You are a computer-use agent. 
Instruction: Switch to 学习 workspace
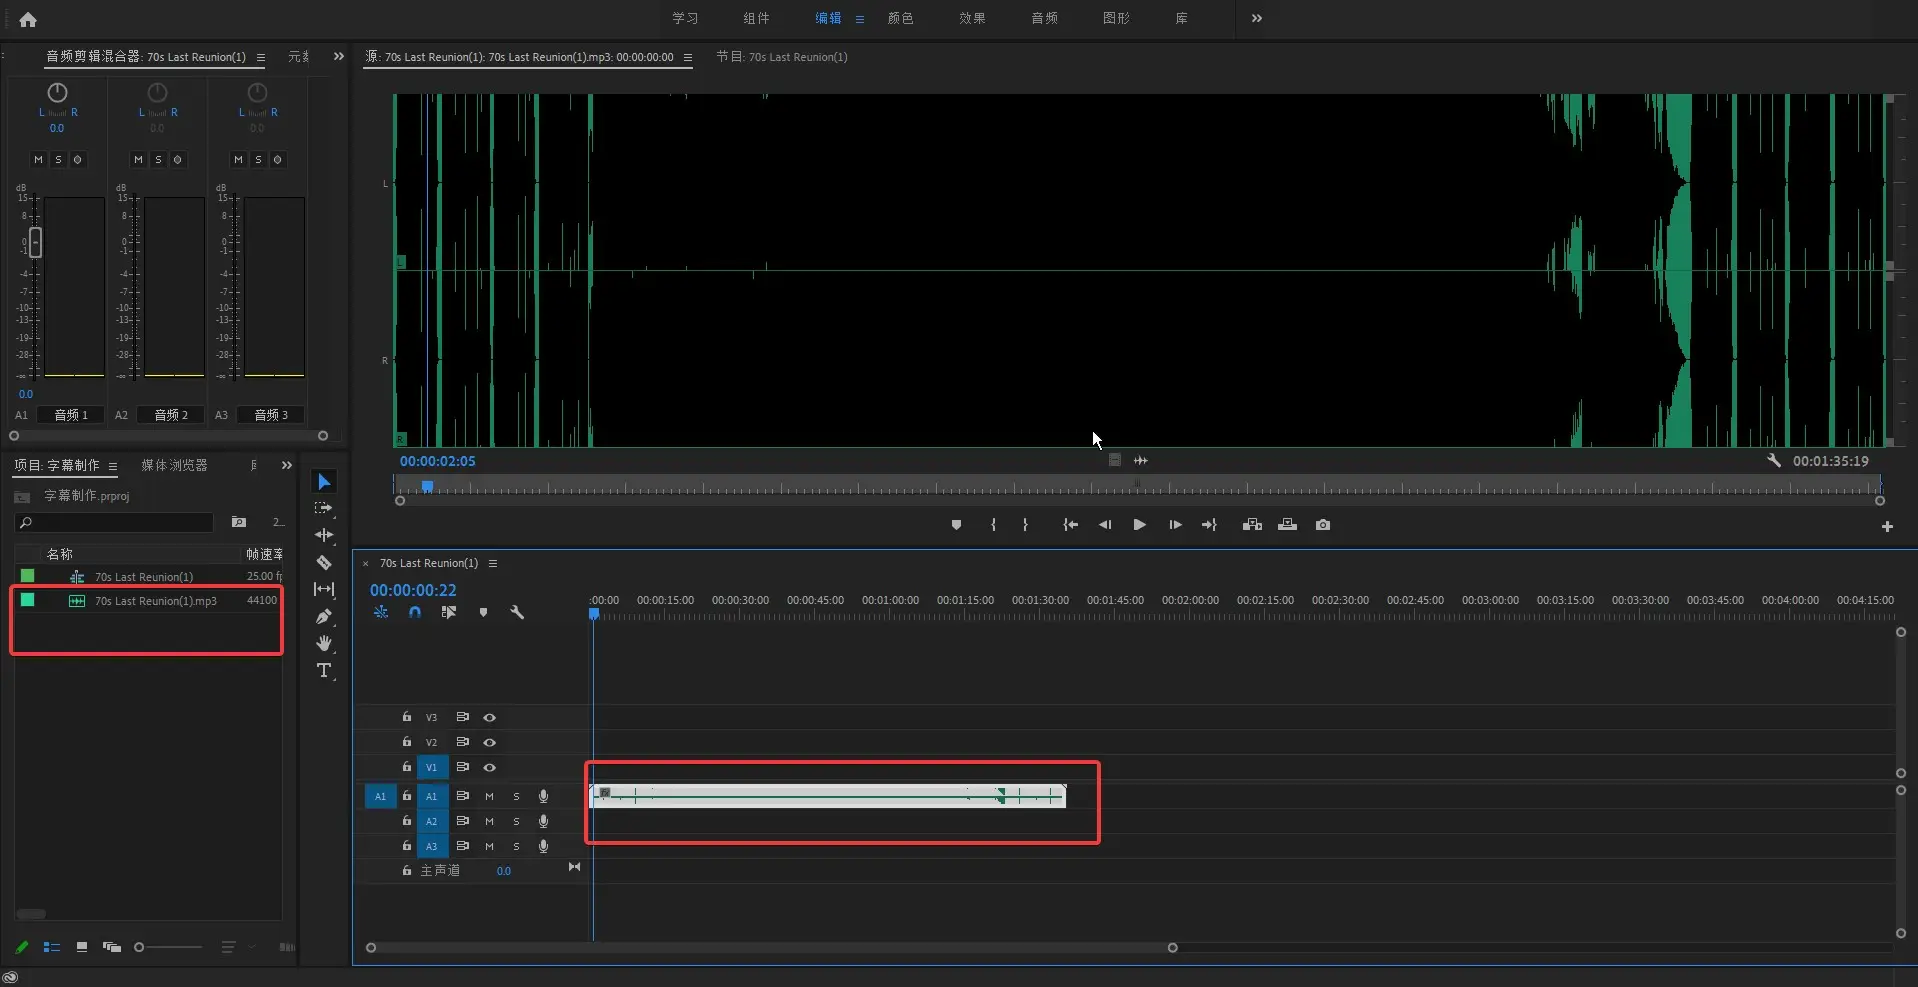685,18
